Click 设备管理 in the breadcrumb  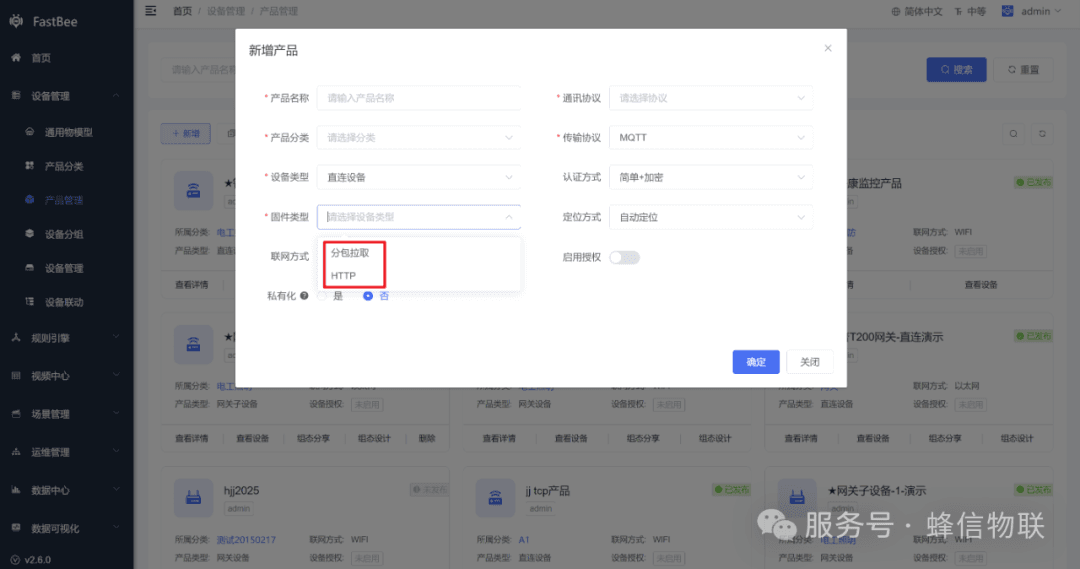tap(226, 11)
